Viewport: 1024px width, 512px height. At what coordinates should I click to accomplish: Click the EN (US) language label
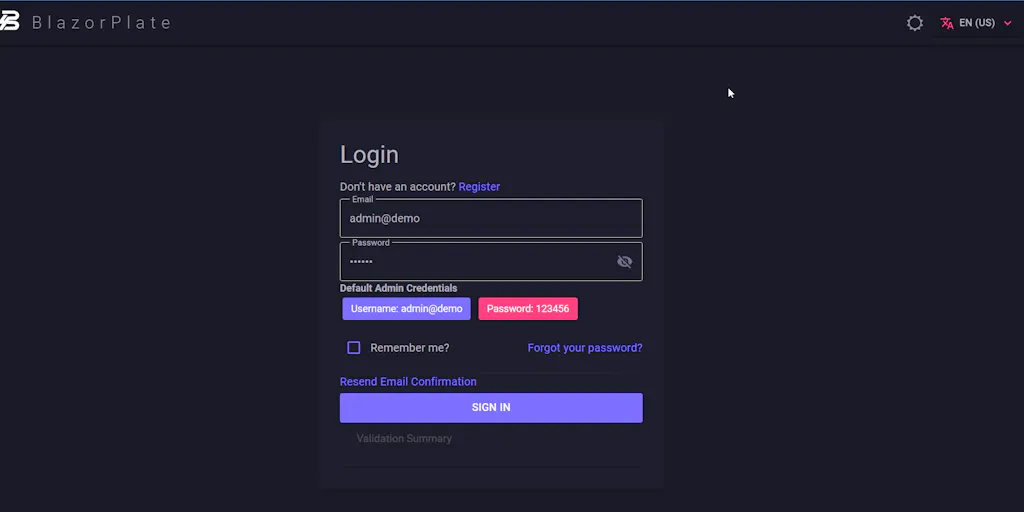coord(977,23)
